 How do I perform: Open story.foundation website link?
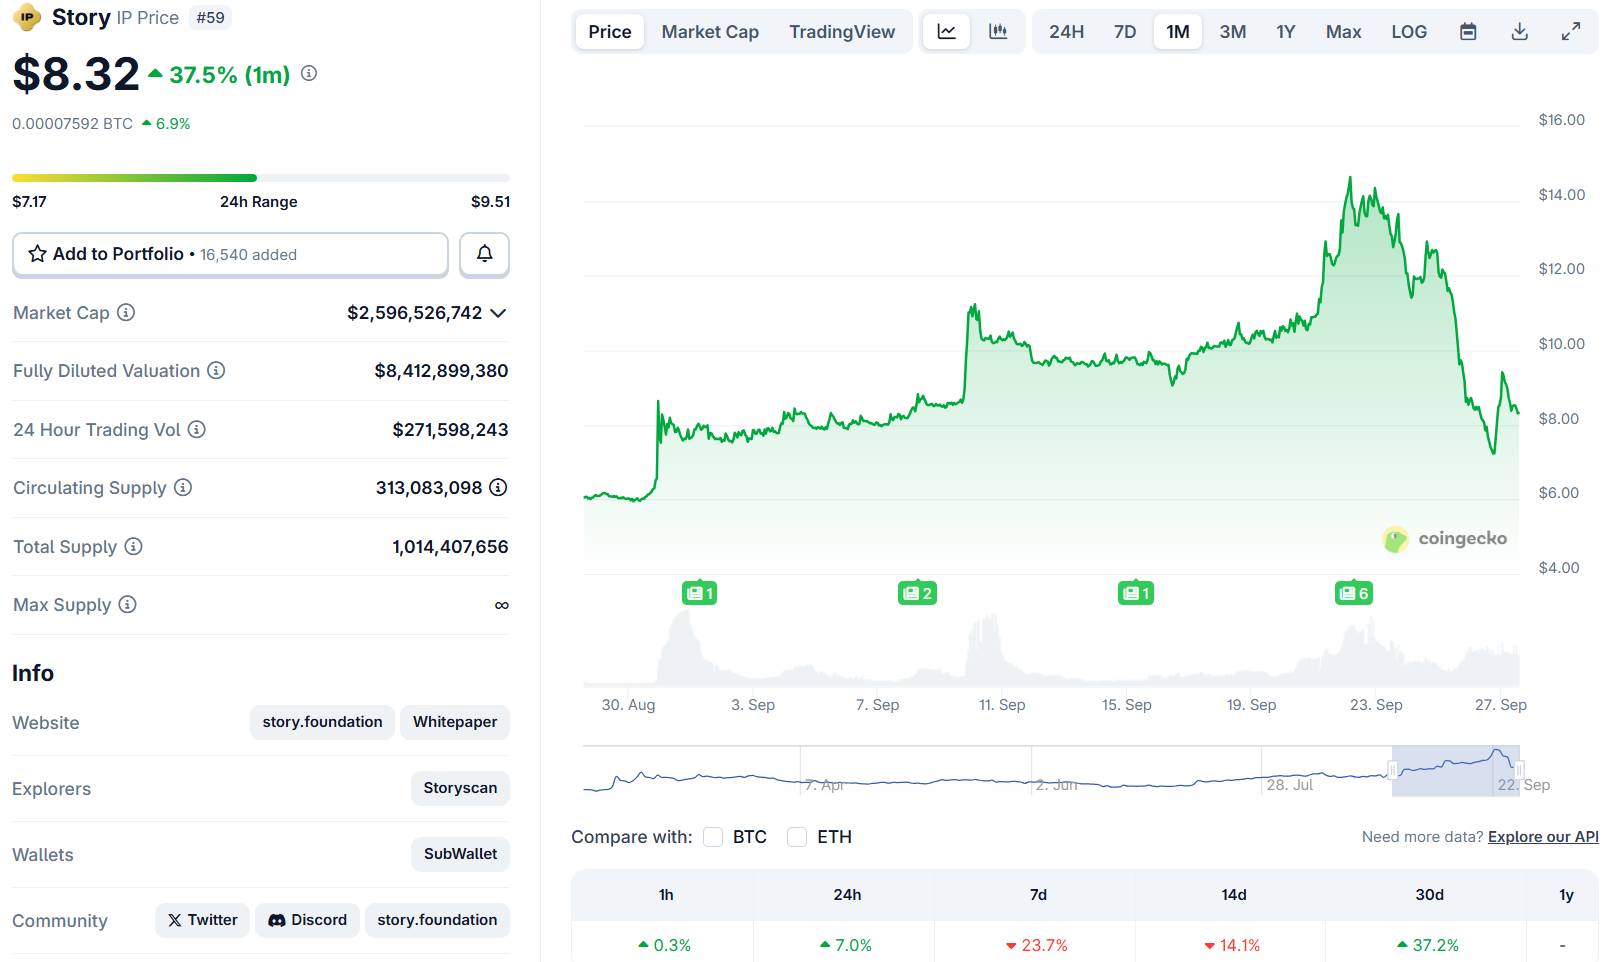point(322,722)
